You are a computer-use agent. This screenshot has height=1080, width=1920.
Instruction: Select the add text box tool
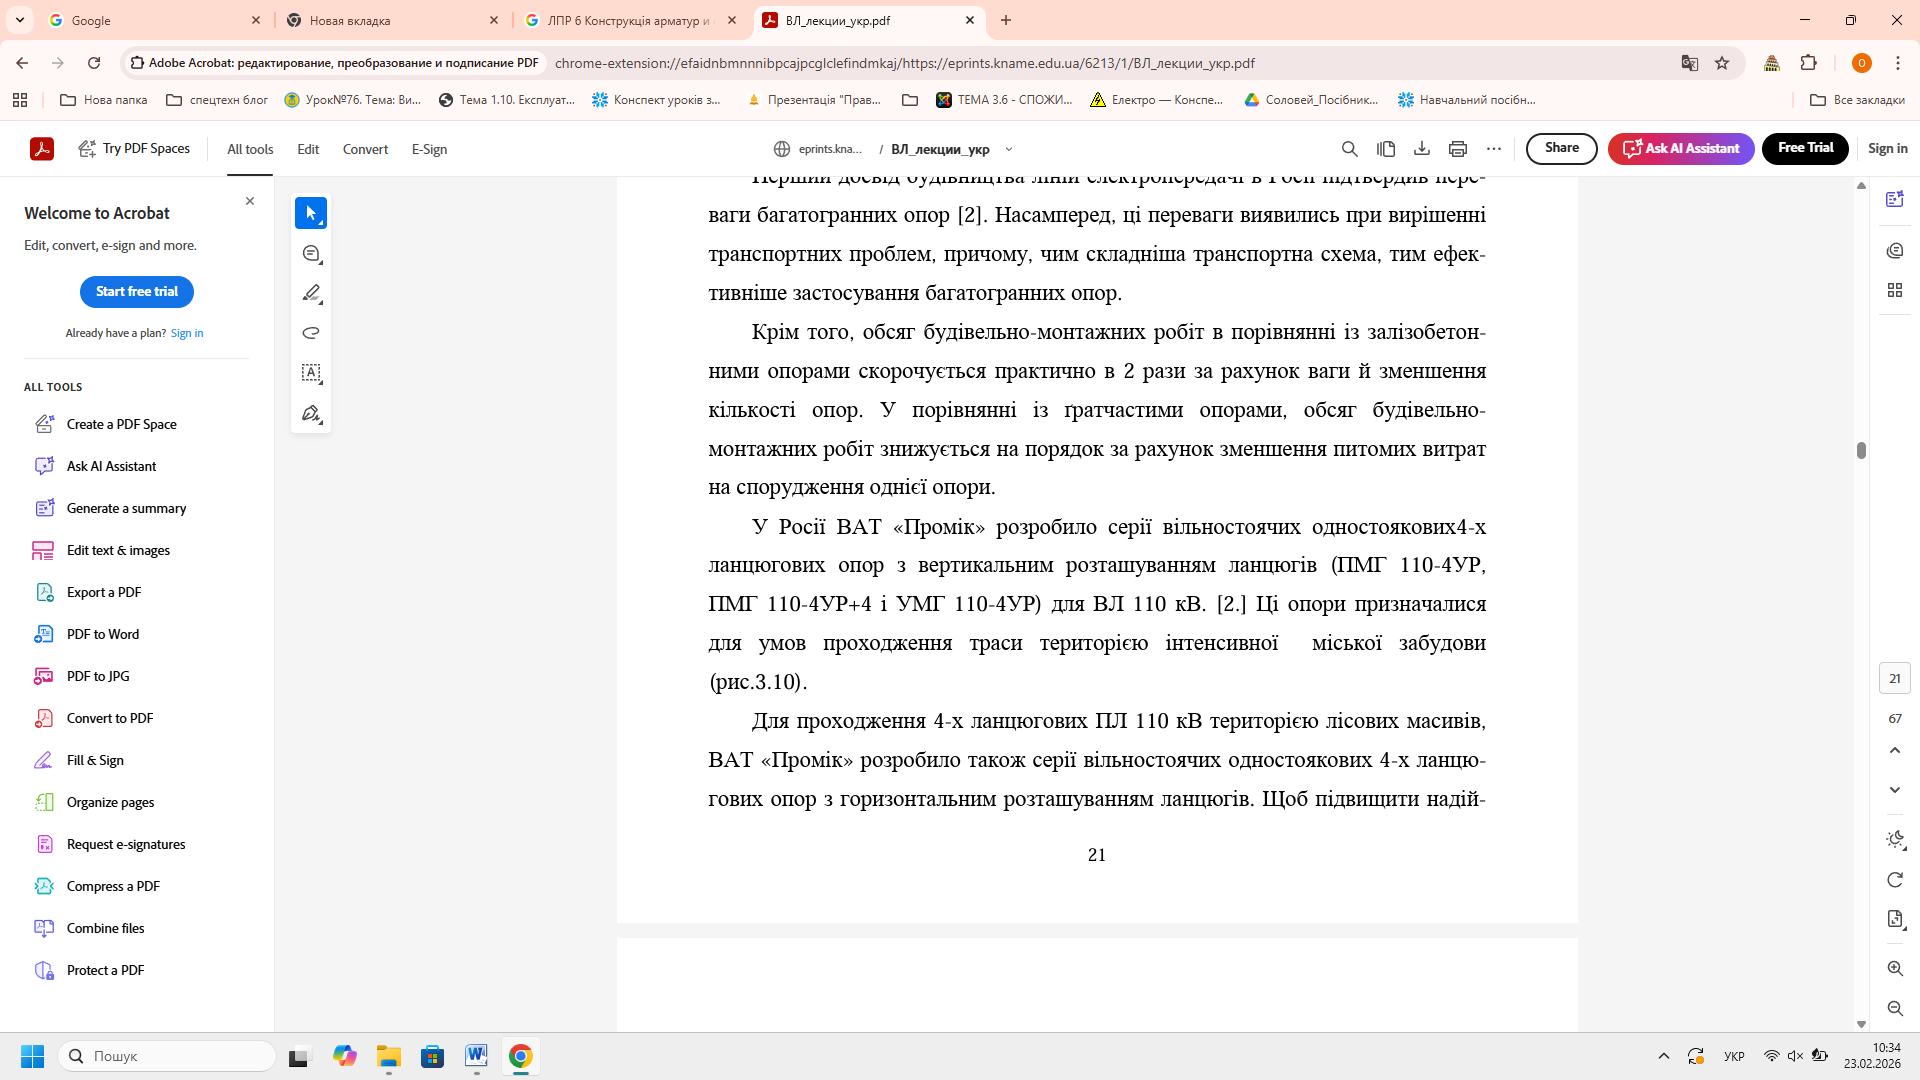(x=311, y=373)
